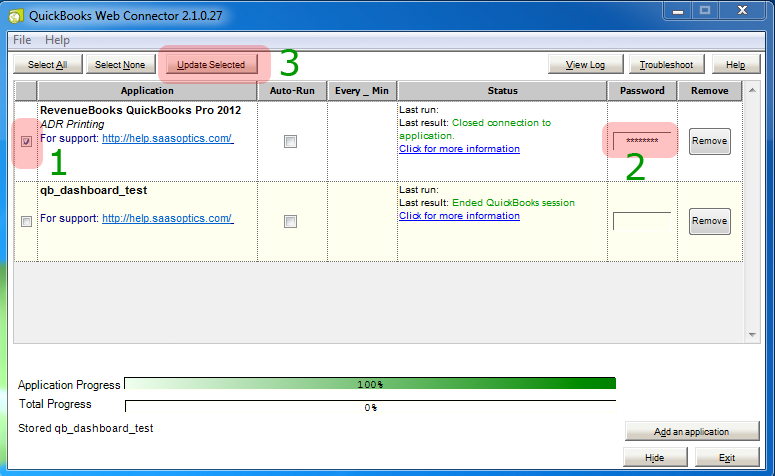Enable Auto-Run for RevenueBooks QuickBooks Pro 2012

click(291, 142)
